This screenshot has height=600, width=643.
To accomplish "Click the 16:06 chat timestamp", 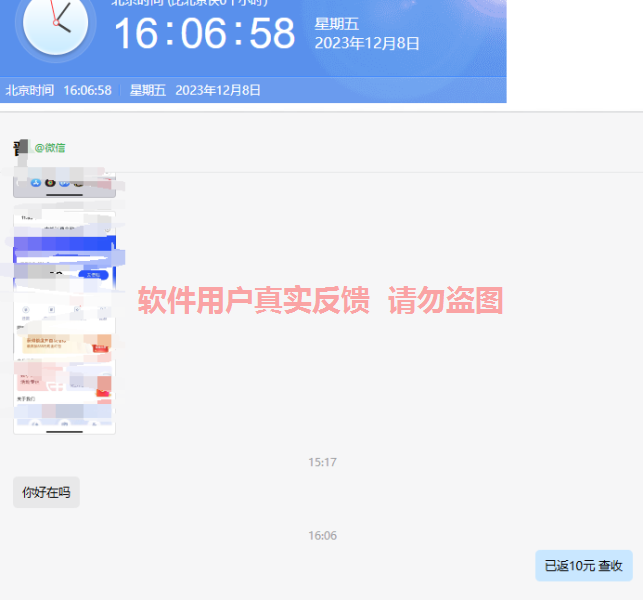I will coord(322,535).
